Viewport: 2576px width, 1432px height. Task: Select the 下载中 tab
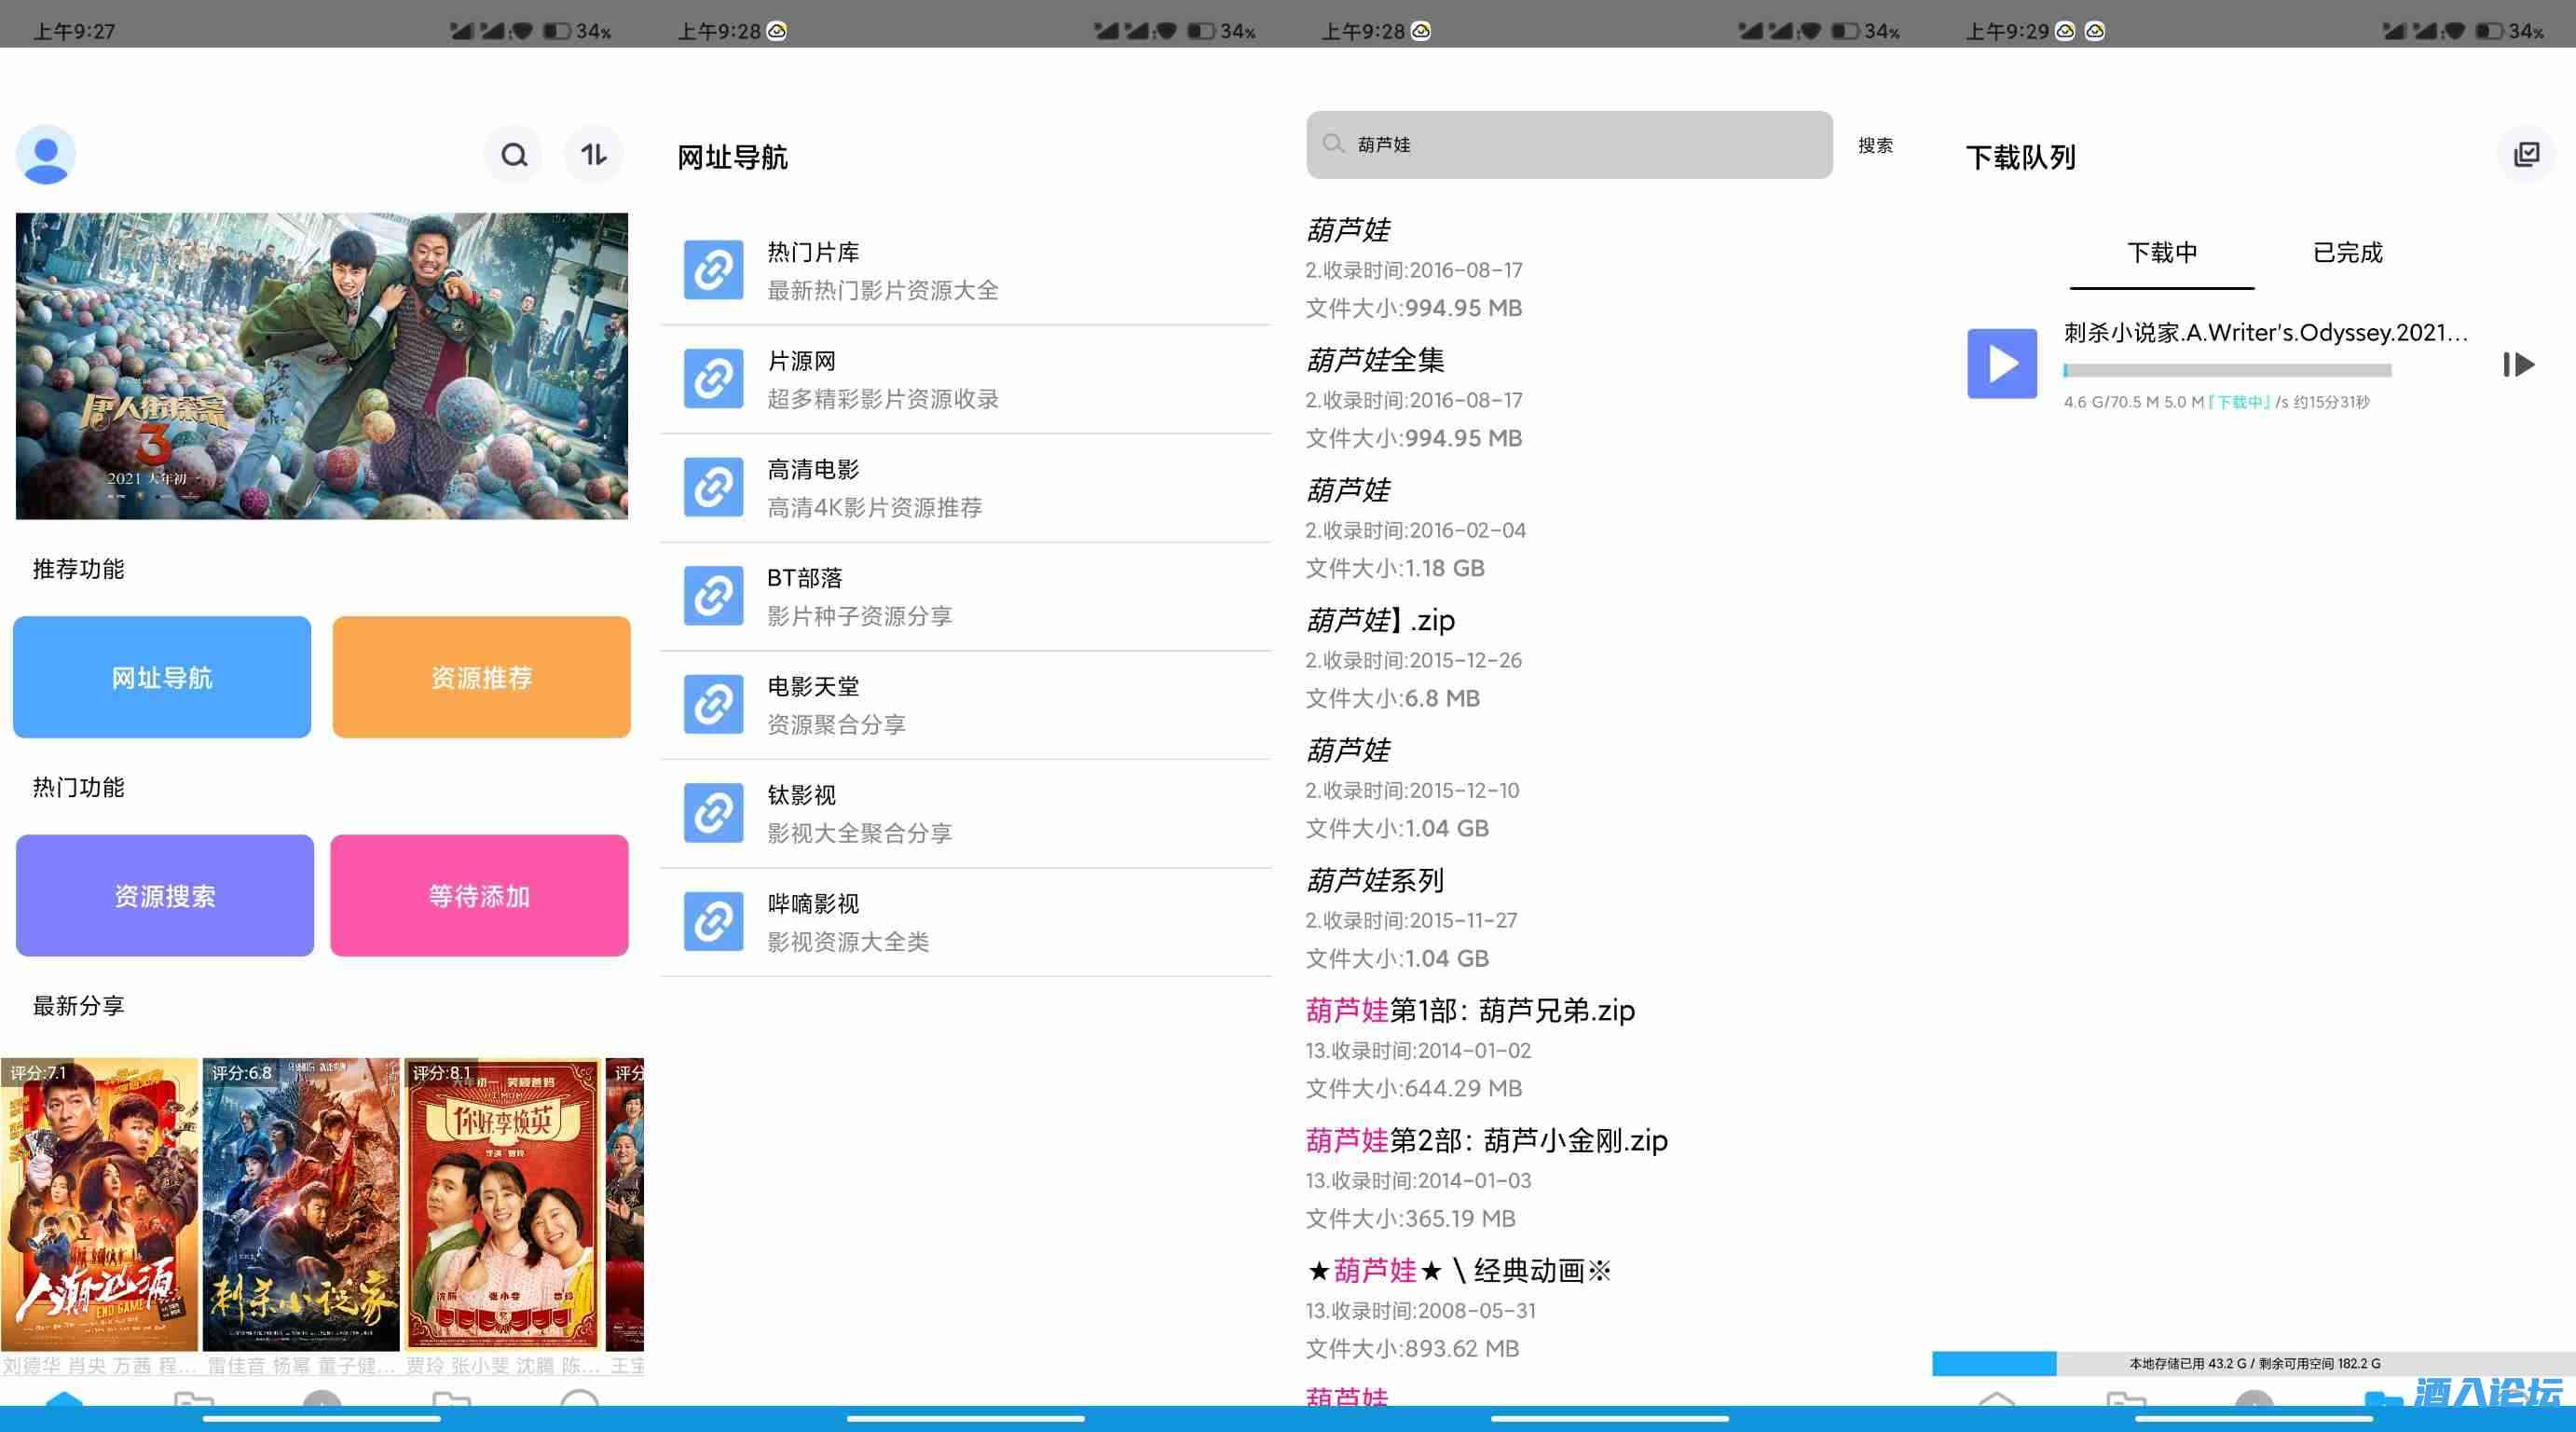click(x=2162, y=253)
